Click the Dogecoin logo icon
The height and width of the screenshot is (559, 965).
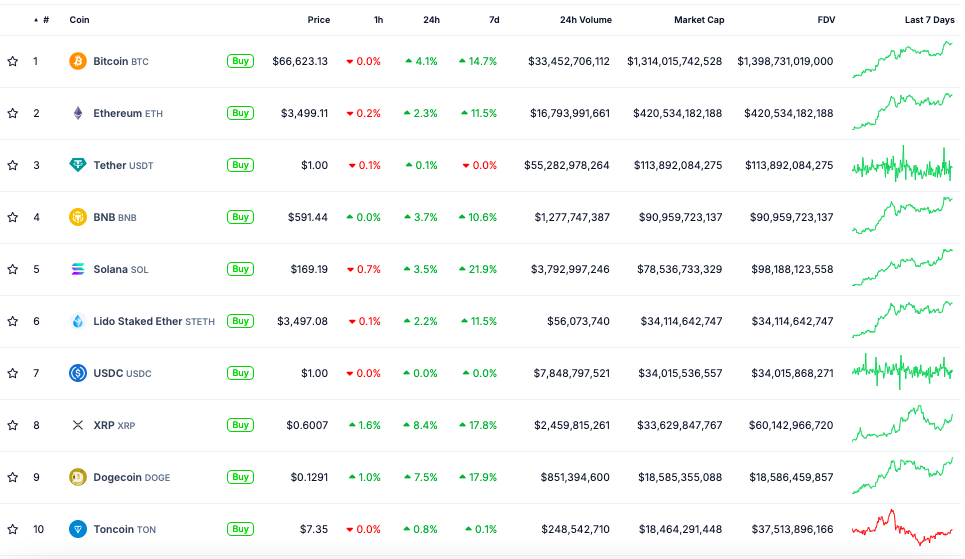(77, 477)
